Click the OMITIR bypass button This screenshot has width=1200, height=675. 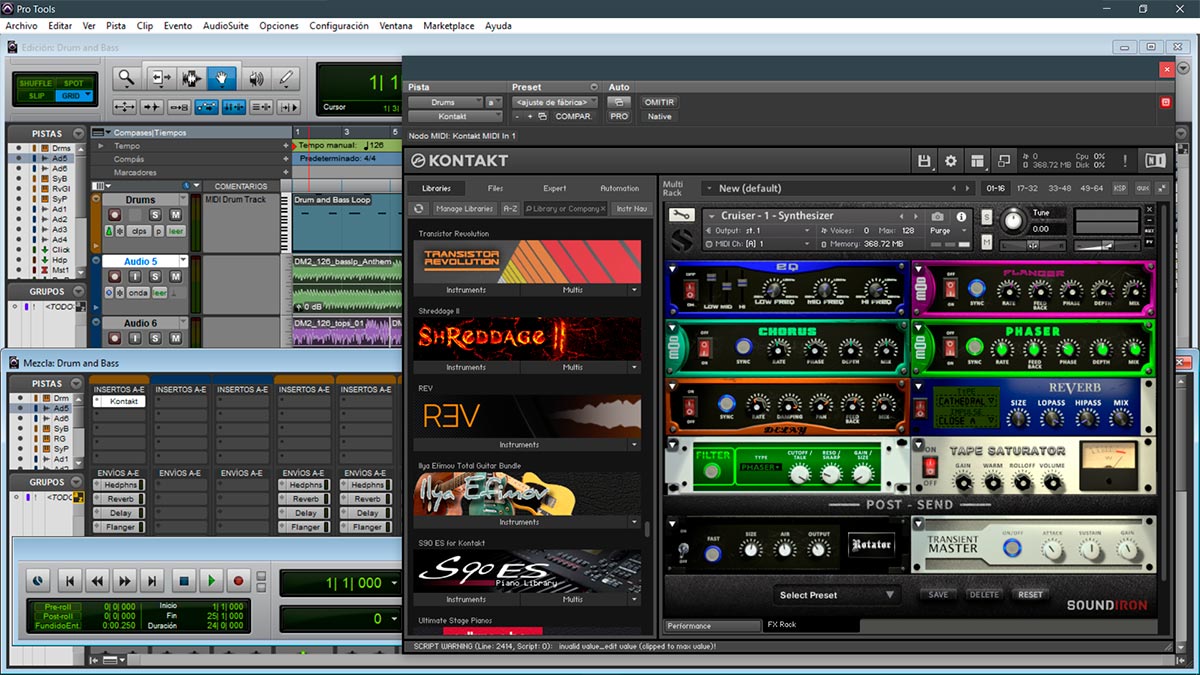point(659,102)
